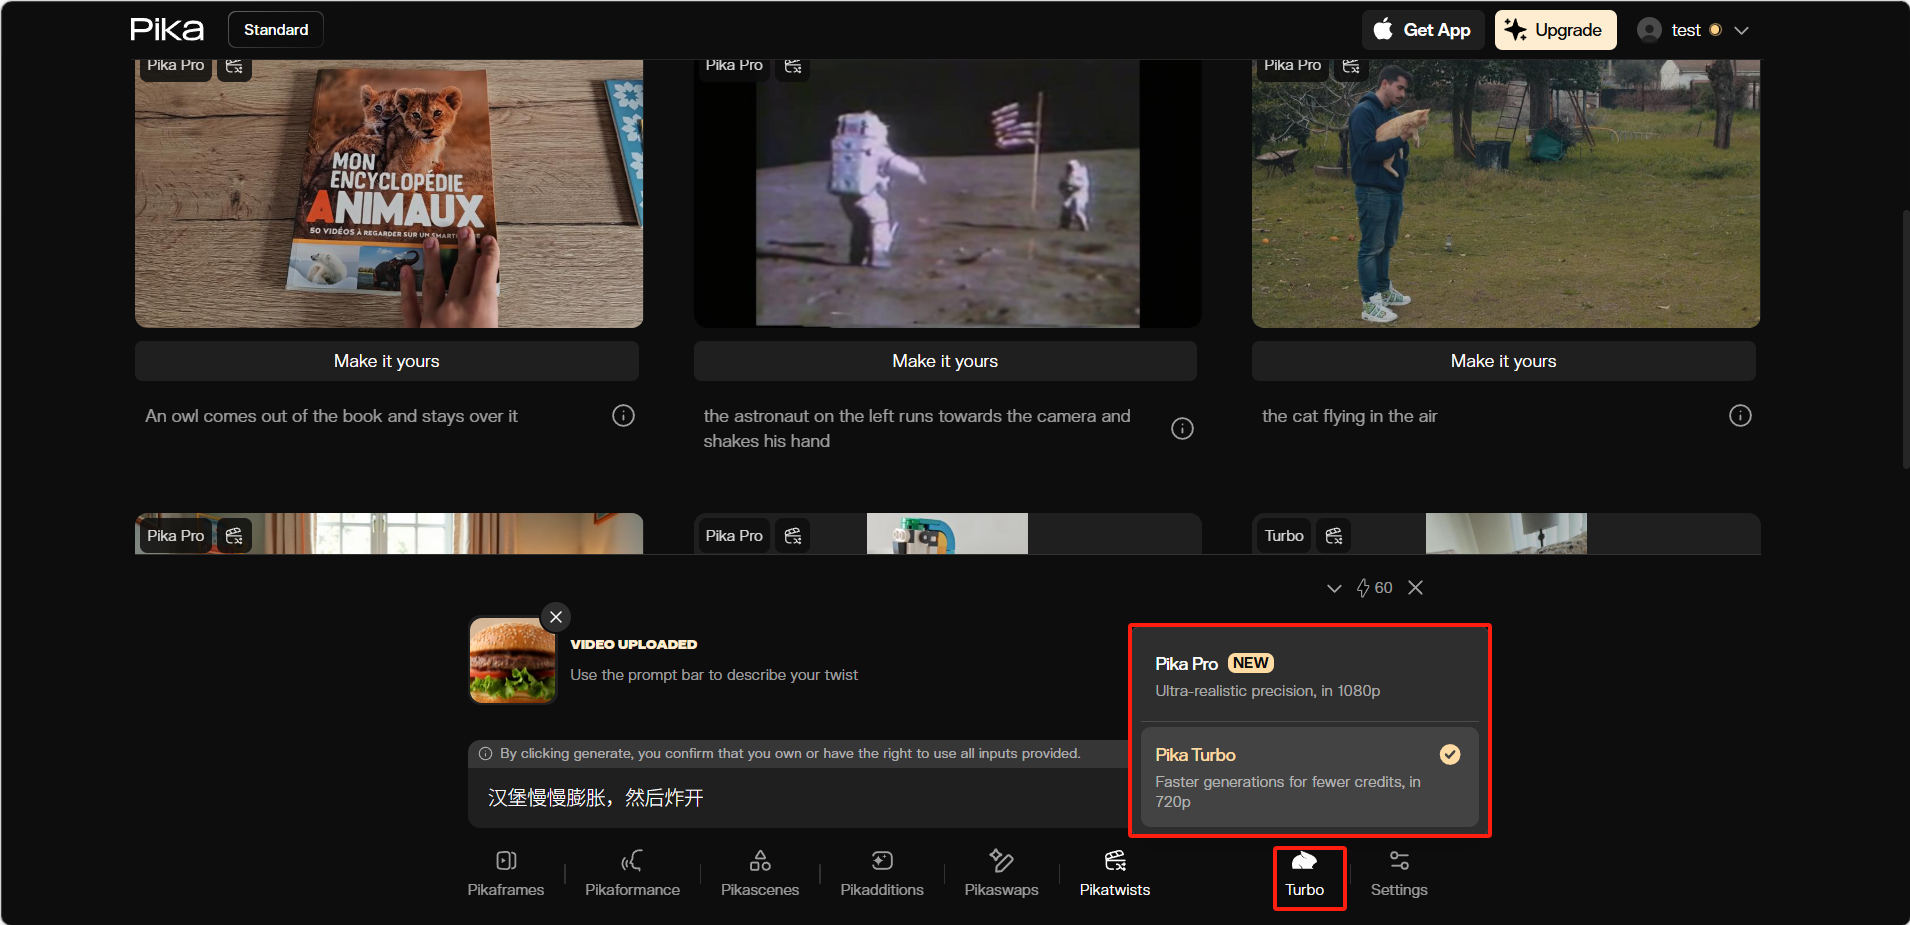
Task: Select the Pika Pro model option
Action: pyautogui.click(x=1309, y=676)
